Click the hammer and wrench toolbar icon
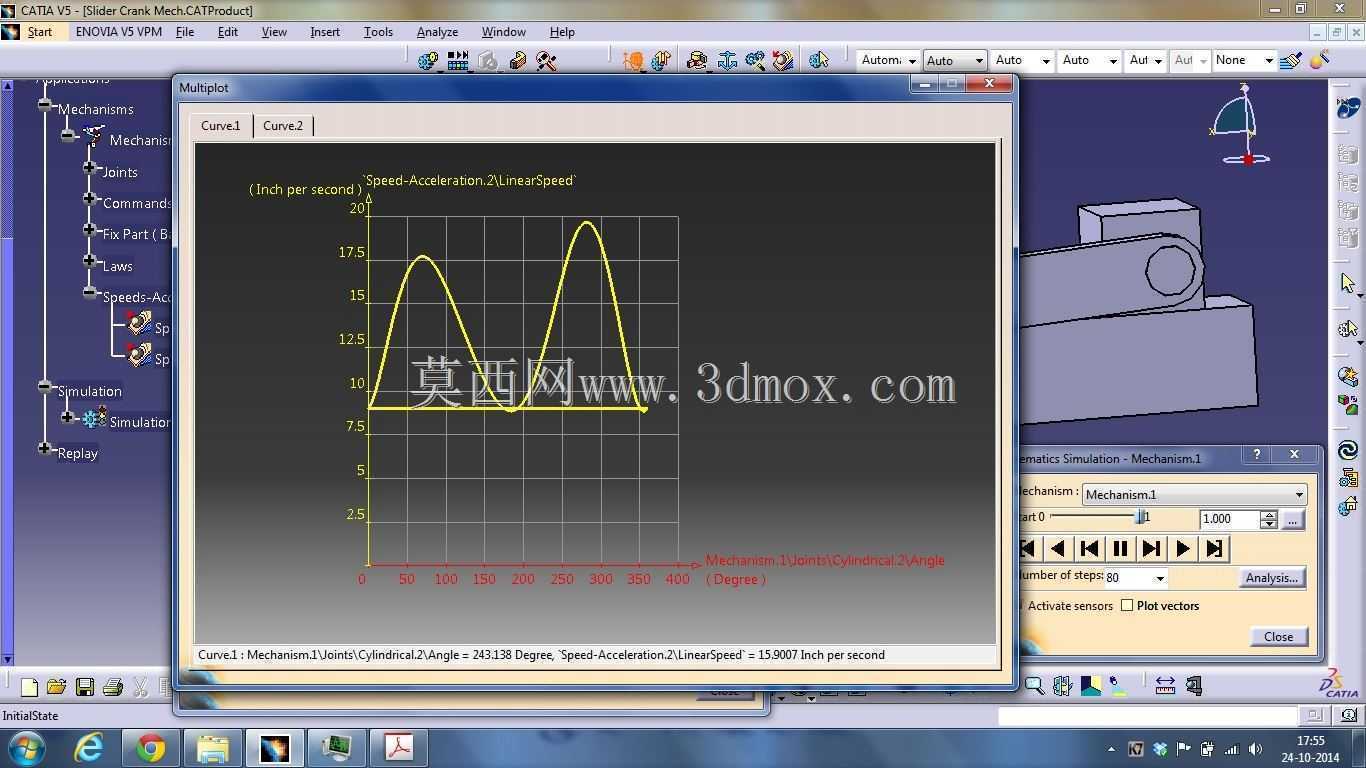The width and height of the screenshot is (1366, 768). [546, 61]
